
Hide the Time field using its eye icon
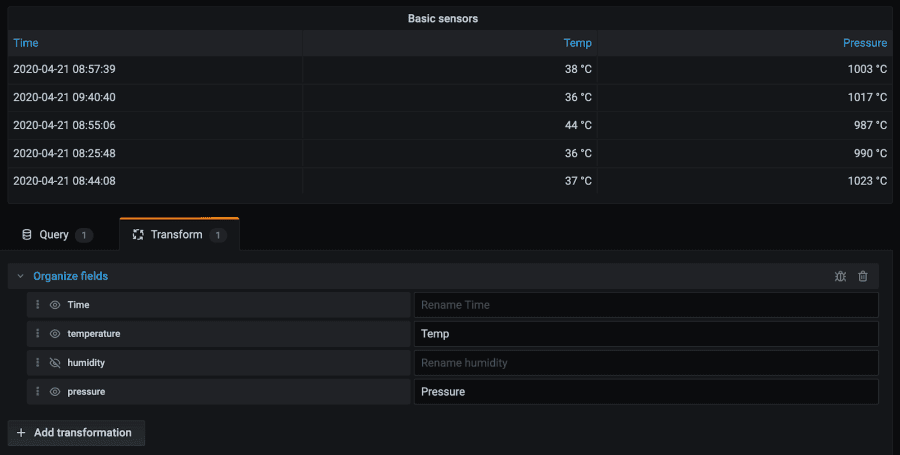55,305
